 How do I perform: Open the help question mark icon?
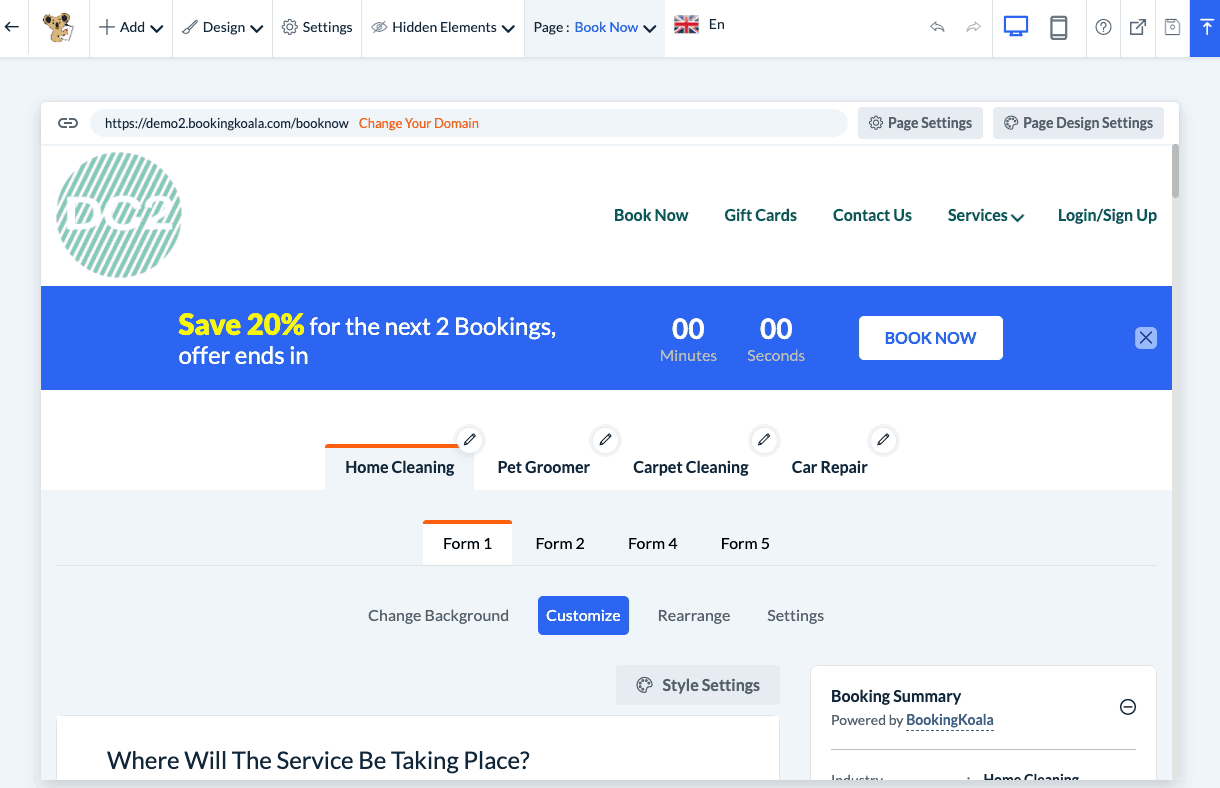pyautogui.click(x=1103, y=28)
